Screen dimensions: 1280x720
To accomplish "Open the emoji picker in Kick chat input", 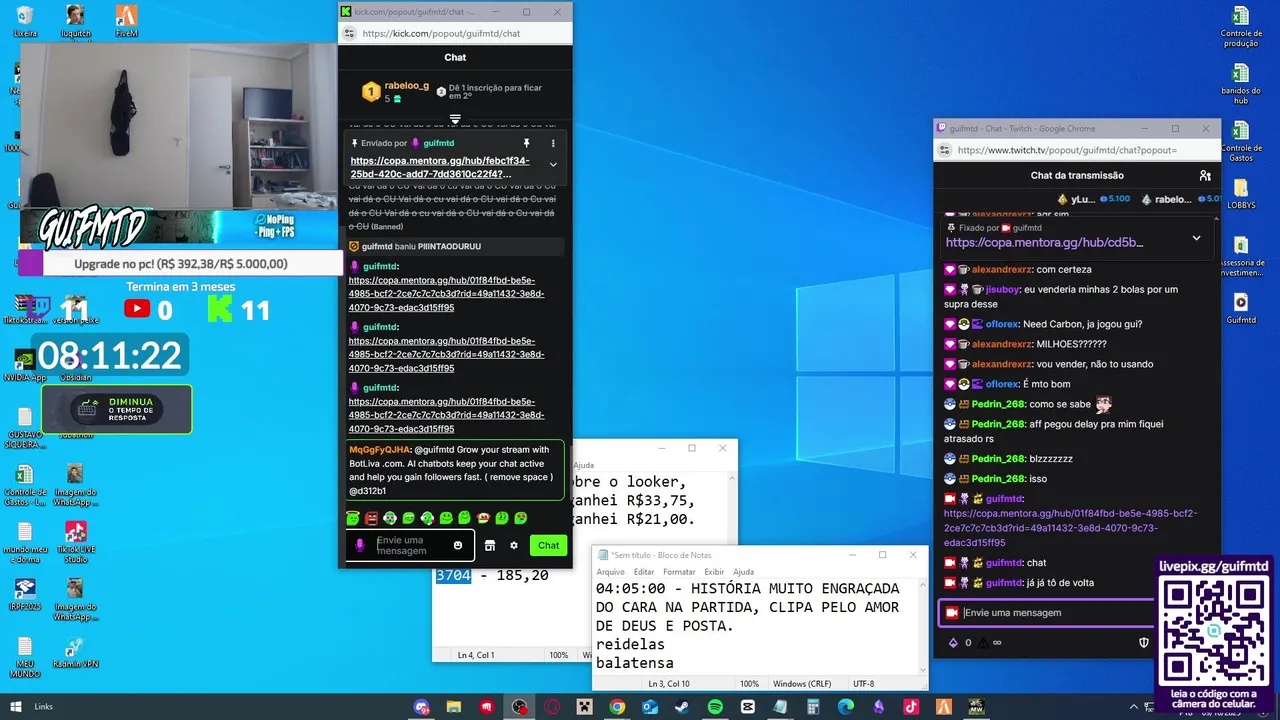I will tap(458, 545).
